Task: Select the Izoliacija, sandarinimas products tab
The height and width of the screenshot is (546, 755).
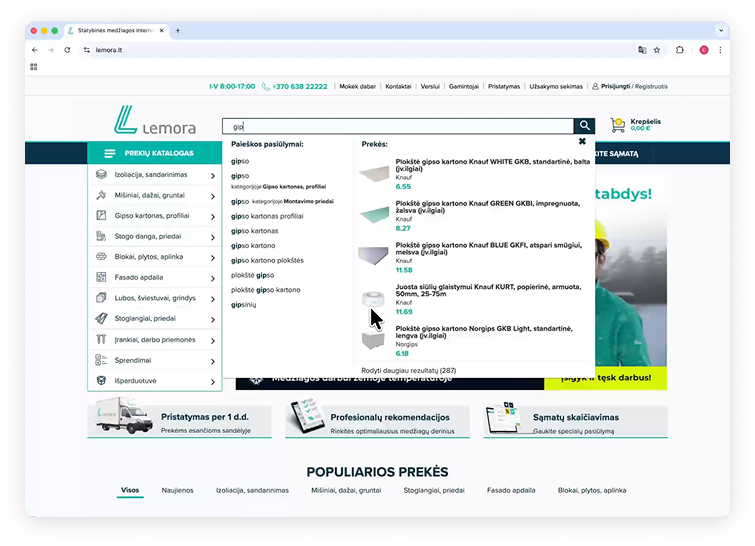Action: [252, 490]
